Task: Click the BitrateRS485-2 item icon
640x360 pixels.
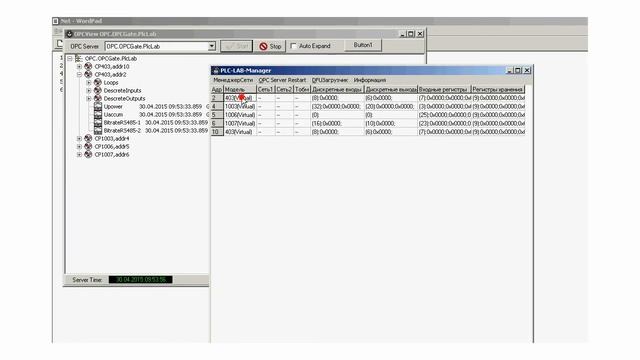Action: (98, 131)
